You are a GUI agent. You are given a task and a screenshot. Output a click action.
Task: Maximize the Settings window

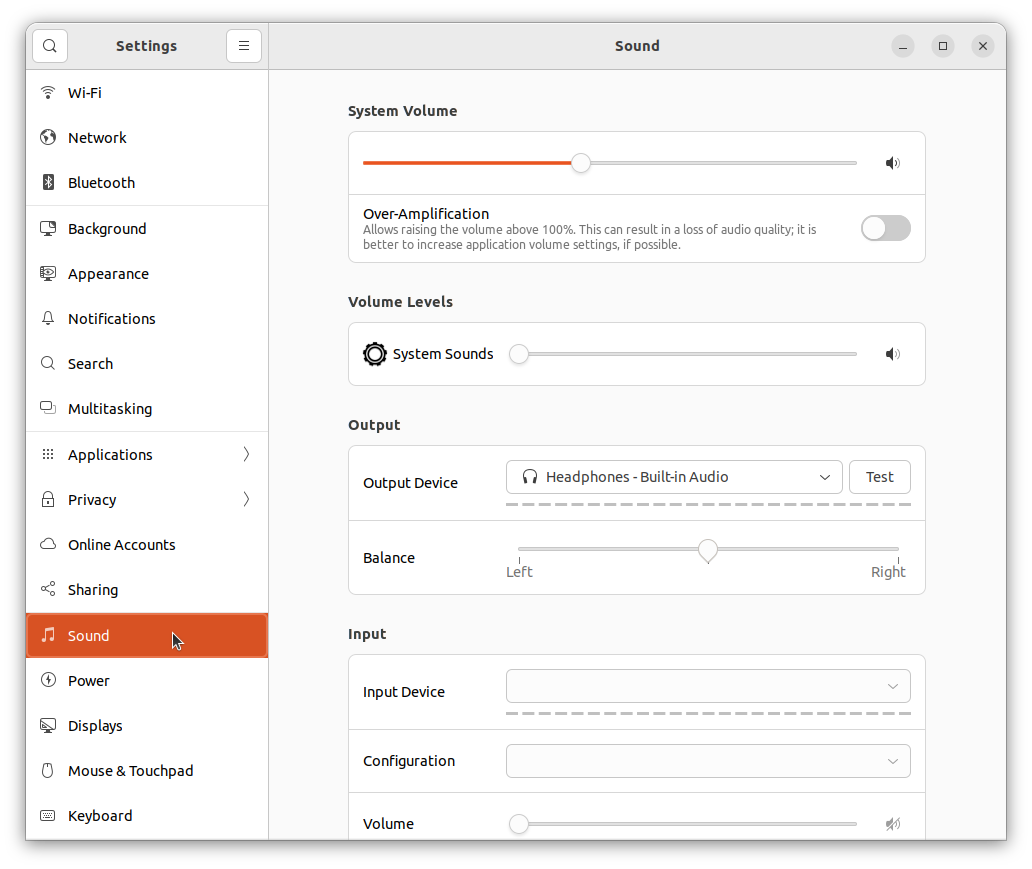pyautogui.click(x=942, y=46)
